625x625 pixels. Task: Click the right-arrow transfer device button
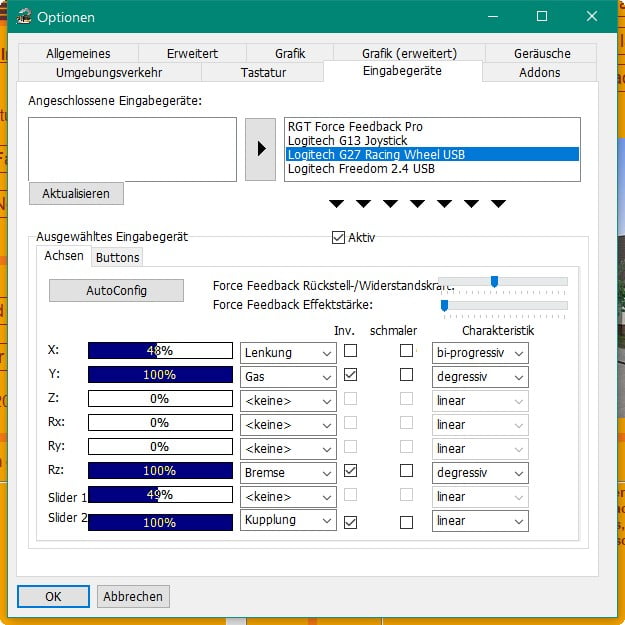(x=260, y=149)
